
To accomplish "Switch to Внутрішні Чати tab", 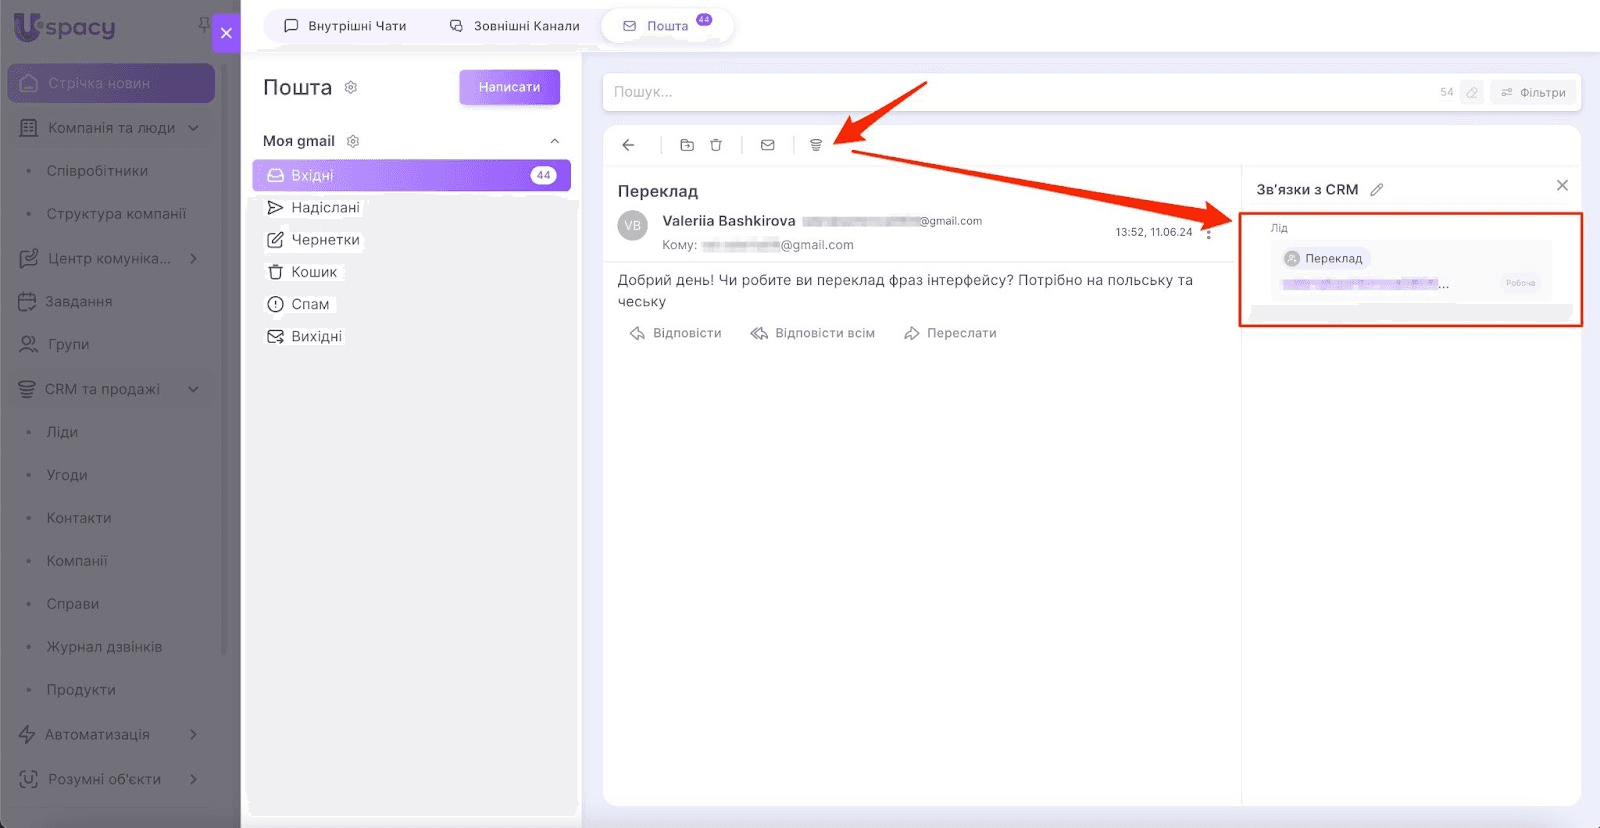I will 345,26.
